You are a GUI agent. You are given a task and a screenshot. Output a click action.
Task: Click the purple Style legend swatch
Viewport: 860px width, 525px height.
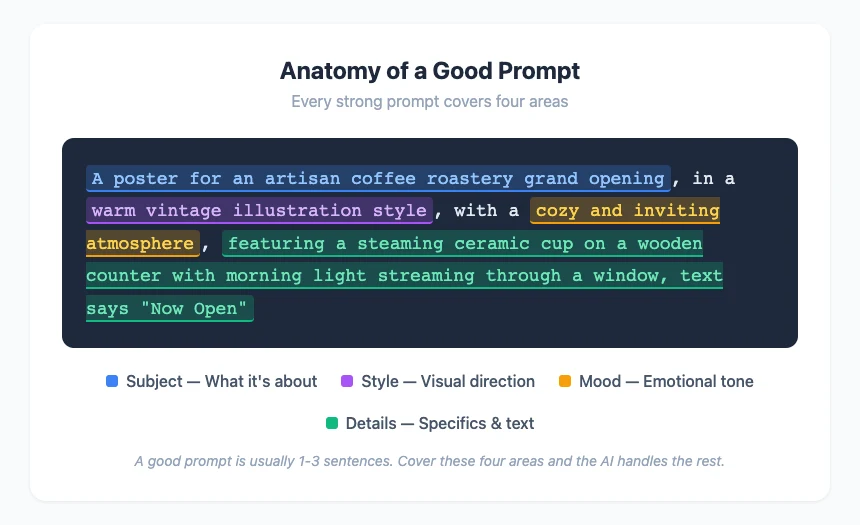click(x=347, y=381)
